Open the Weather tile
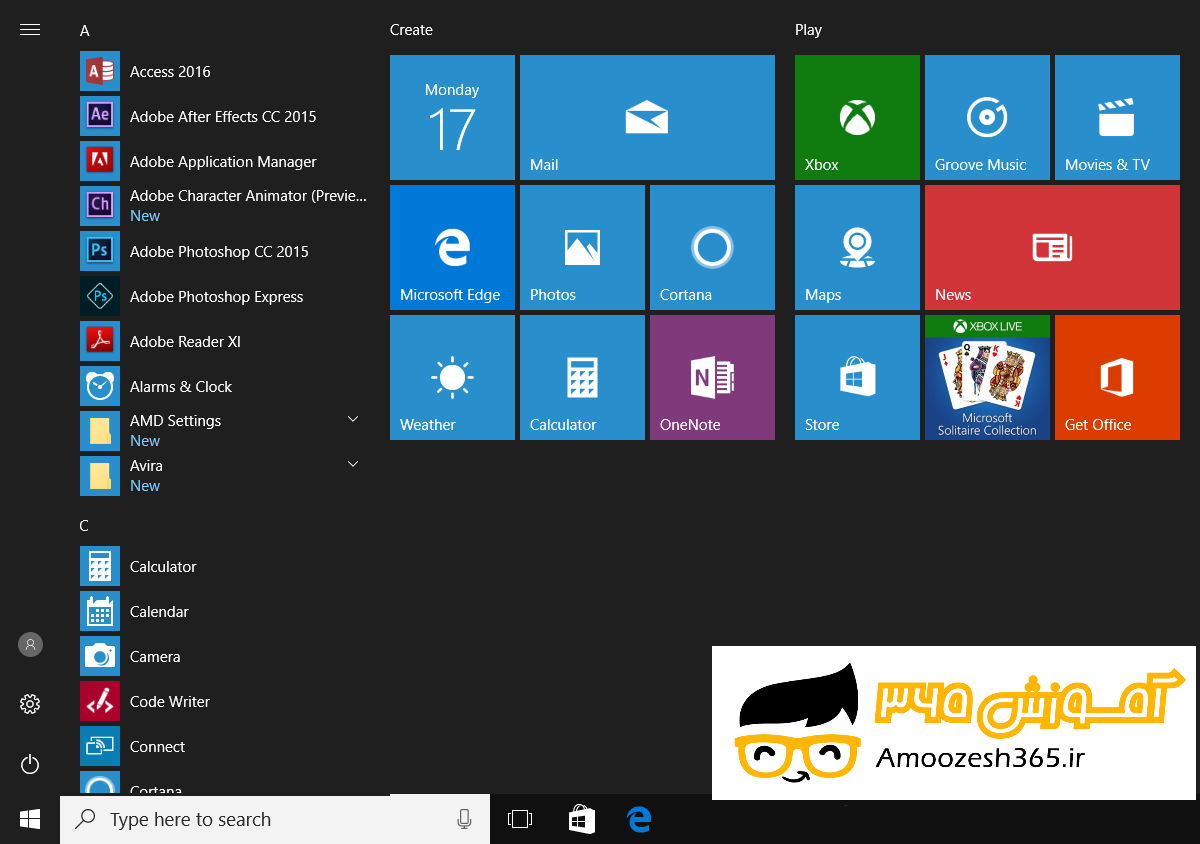This screenshot has width=1200, height=844. pyautogui.click(x=452, y=377)
